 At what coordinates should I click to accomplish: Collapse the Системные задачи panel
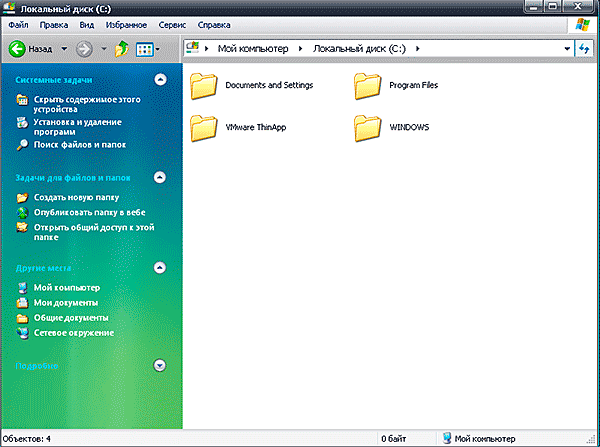[x=159, y=80]
